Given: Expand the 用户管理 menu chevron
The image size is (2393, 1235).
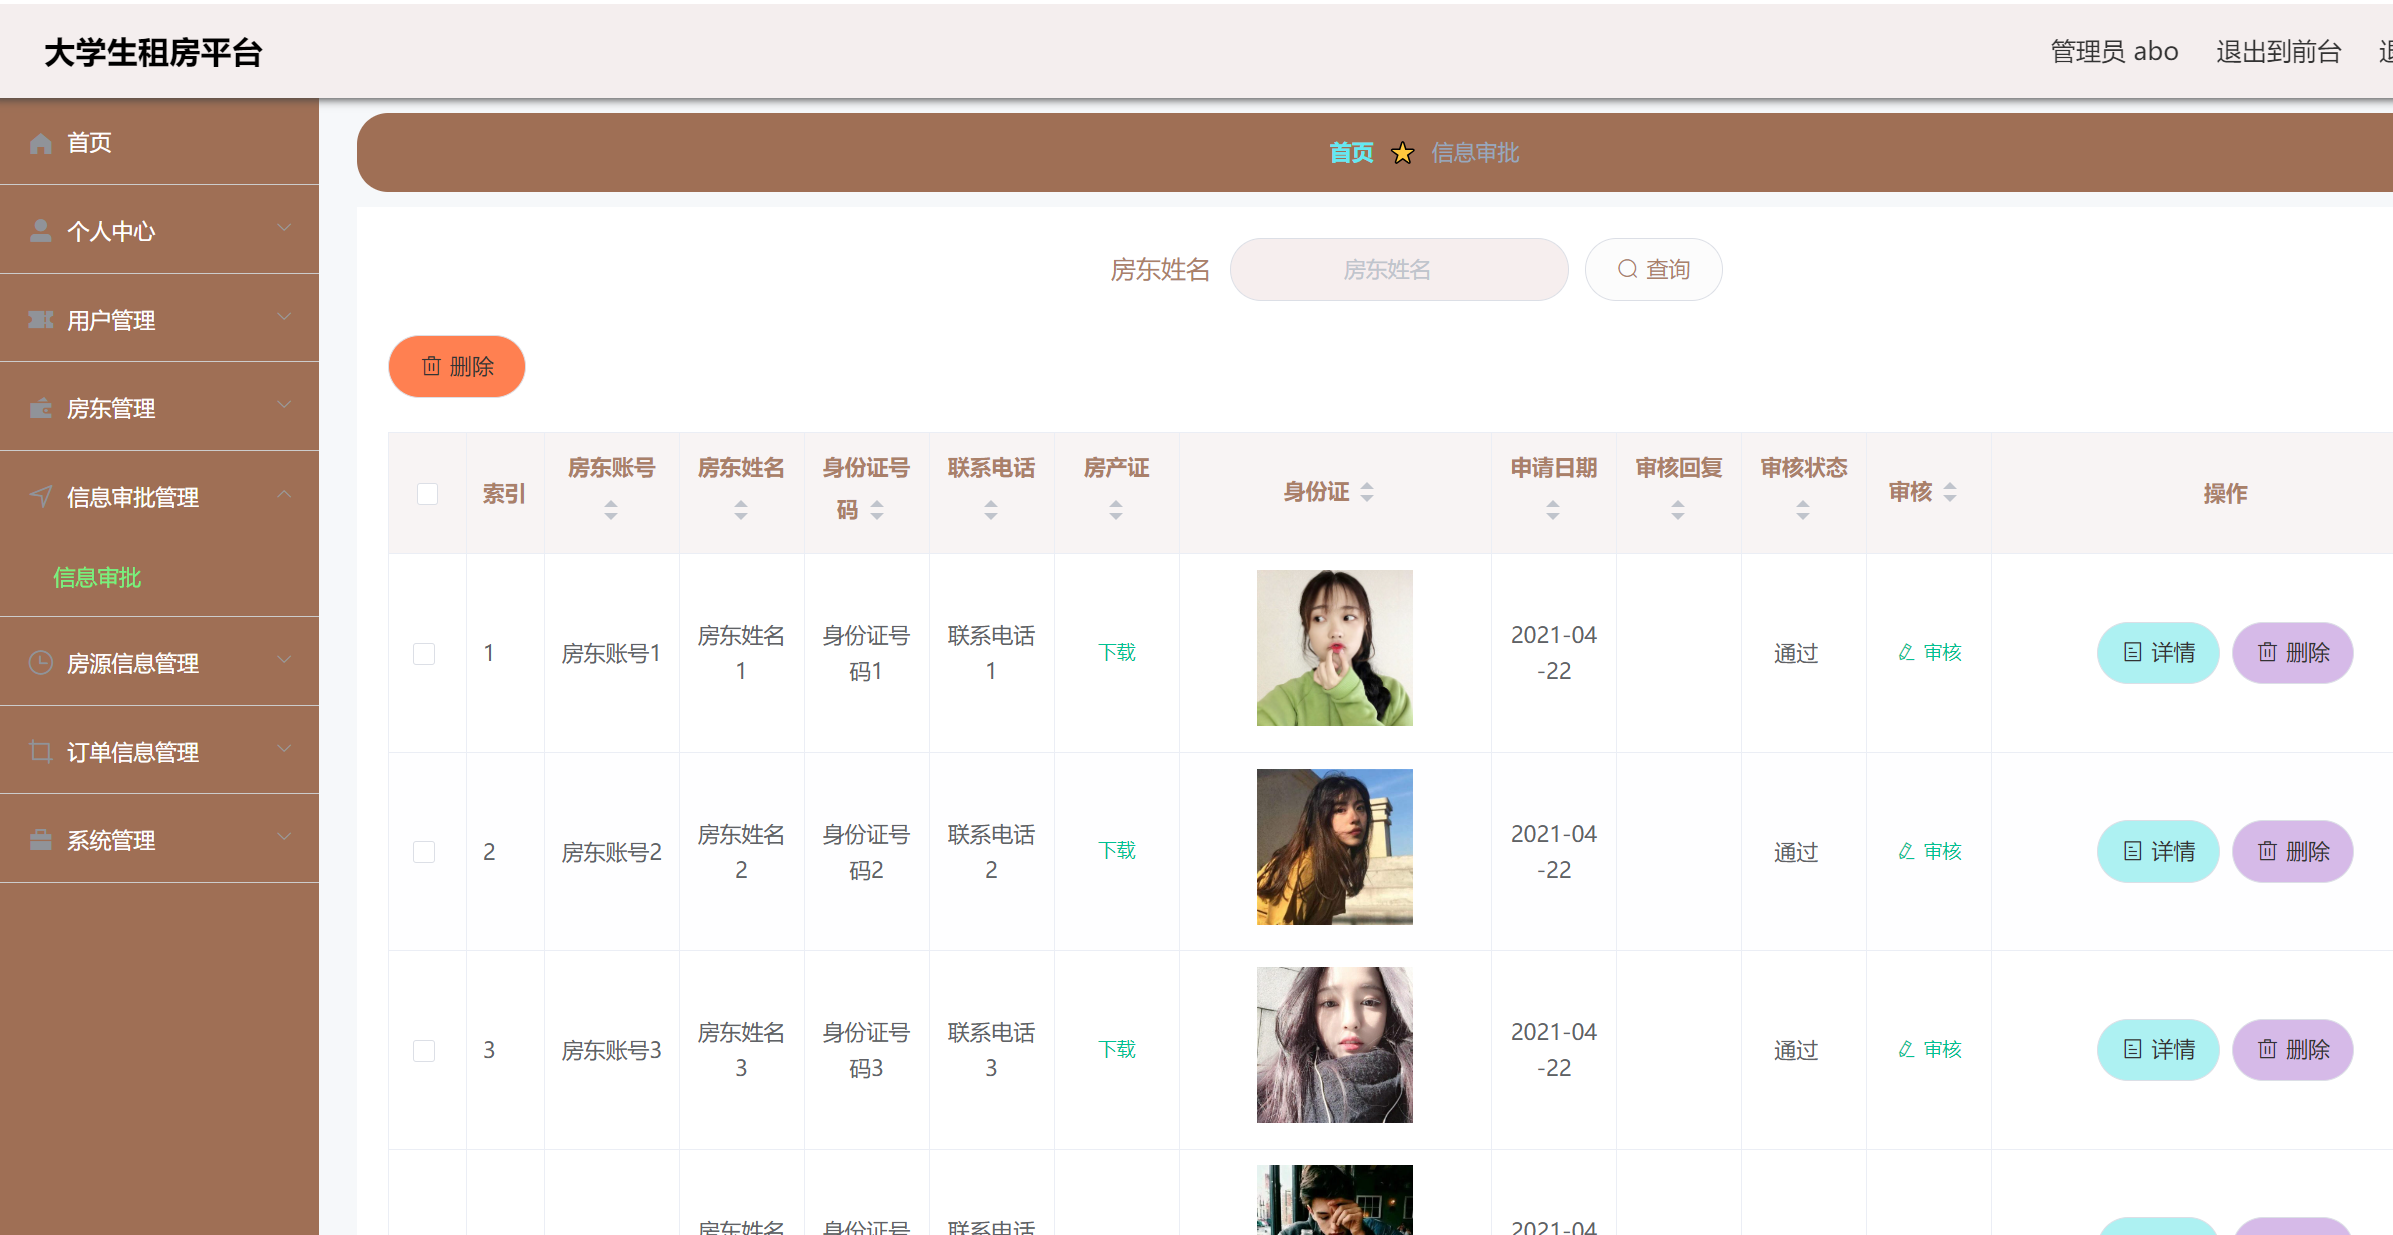Looking at the screenshot, I should click(285, 317).
